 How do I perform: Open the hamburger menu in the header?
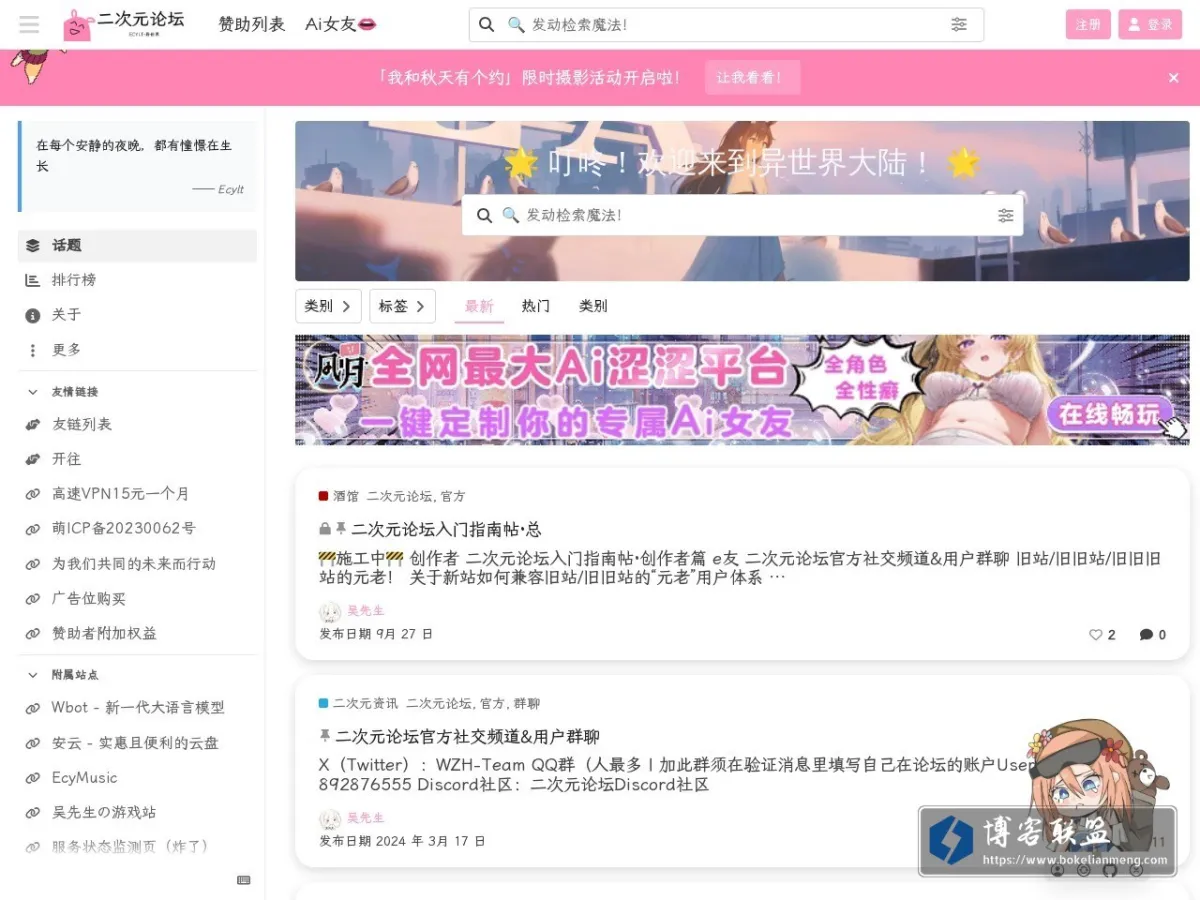pos(29,24)
